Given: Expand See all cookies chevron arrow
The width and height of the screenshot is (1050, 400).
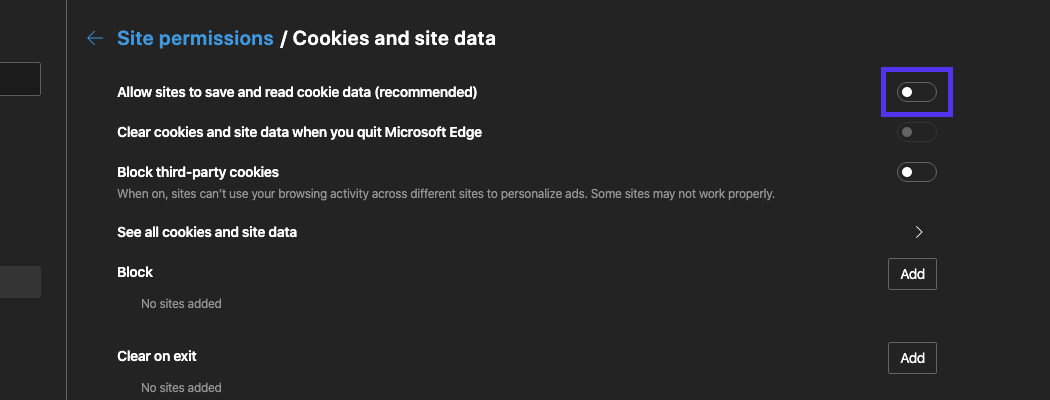Looking at the screenshot, I should (x=919, y=232).
